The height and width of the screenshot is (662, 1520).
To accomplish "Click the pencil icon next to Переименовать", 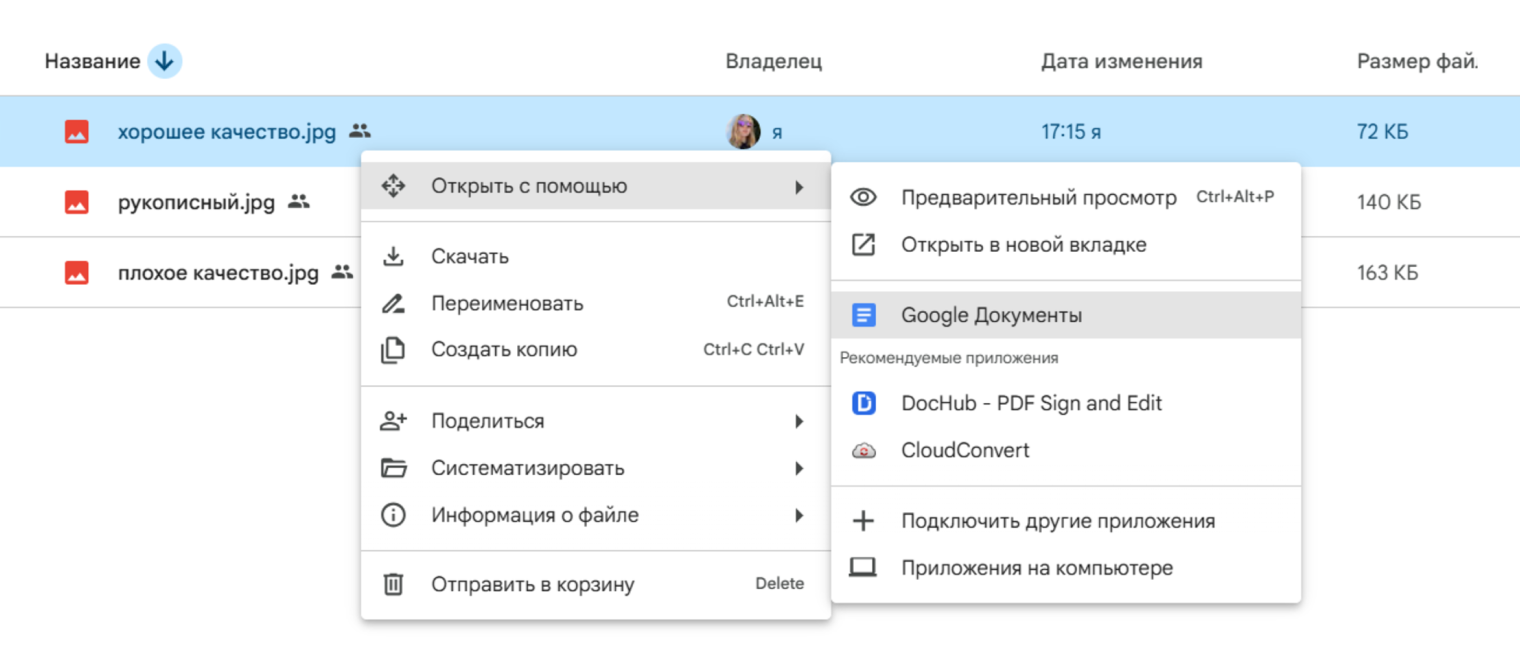I will click(x=393, y=303).
